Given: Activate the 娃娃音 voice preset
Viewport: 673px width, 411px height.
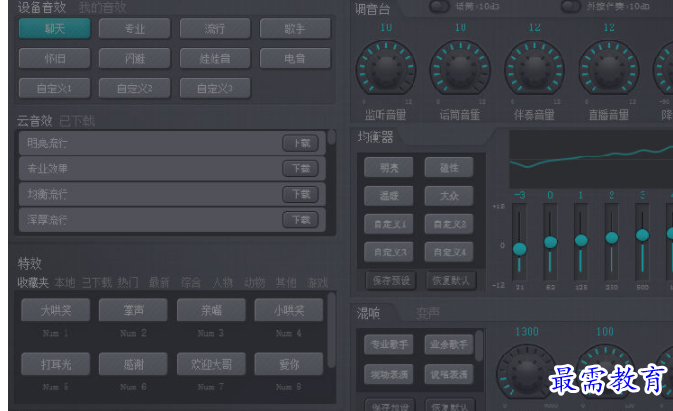Looking at the screenshot, I should click(x=215, y=58).
